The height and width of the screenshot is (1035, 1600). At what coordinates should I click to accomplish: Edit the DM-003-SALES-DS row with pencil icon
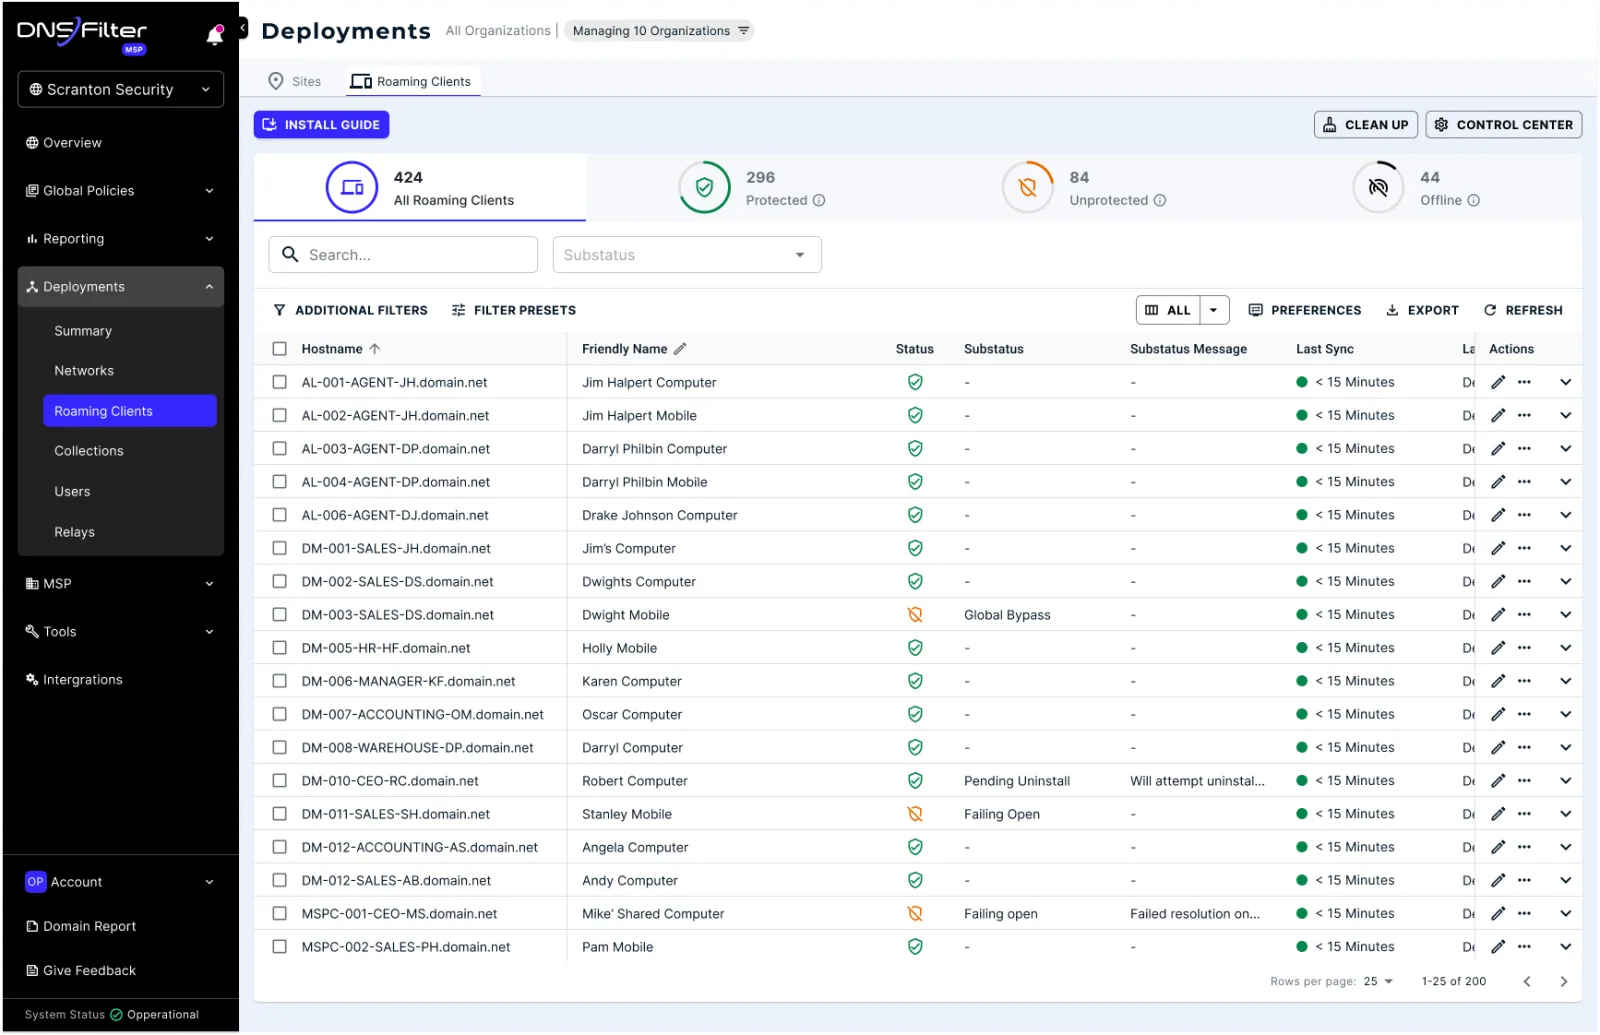click(1497, 615)
